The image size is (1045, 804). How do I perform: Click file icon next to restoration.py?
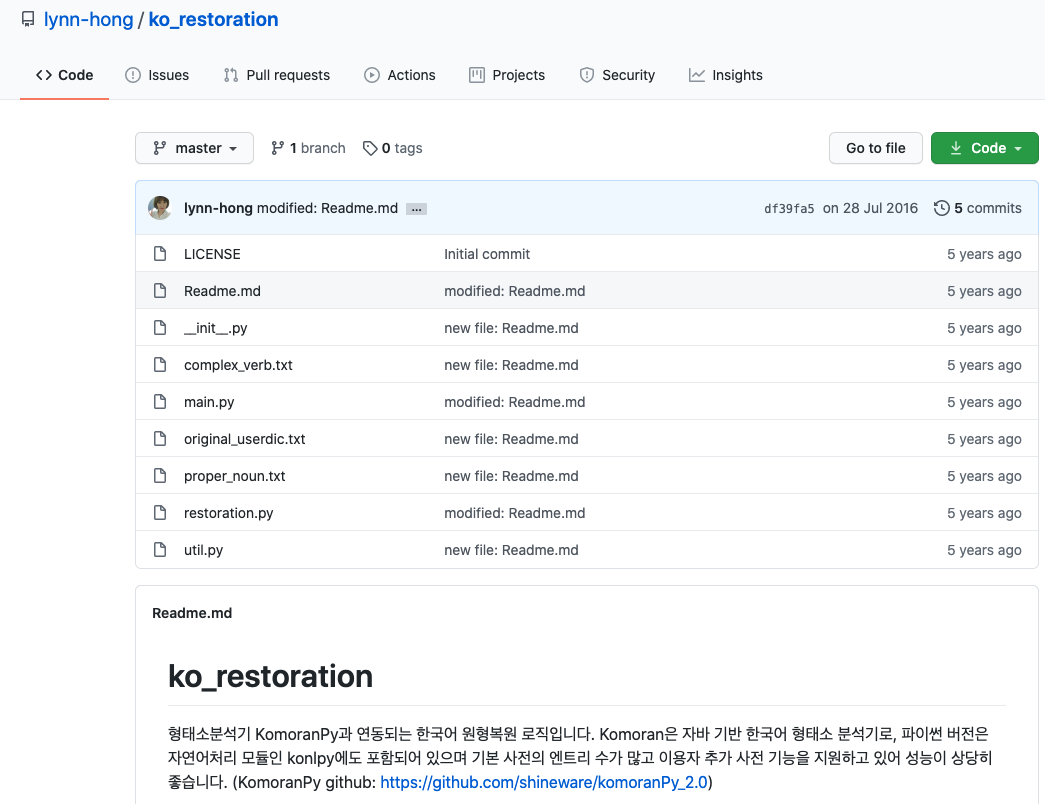tap(160, 513)
